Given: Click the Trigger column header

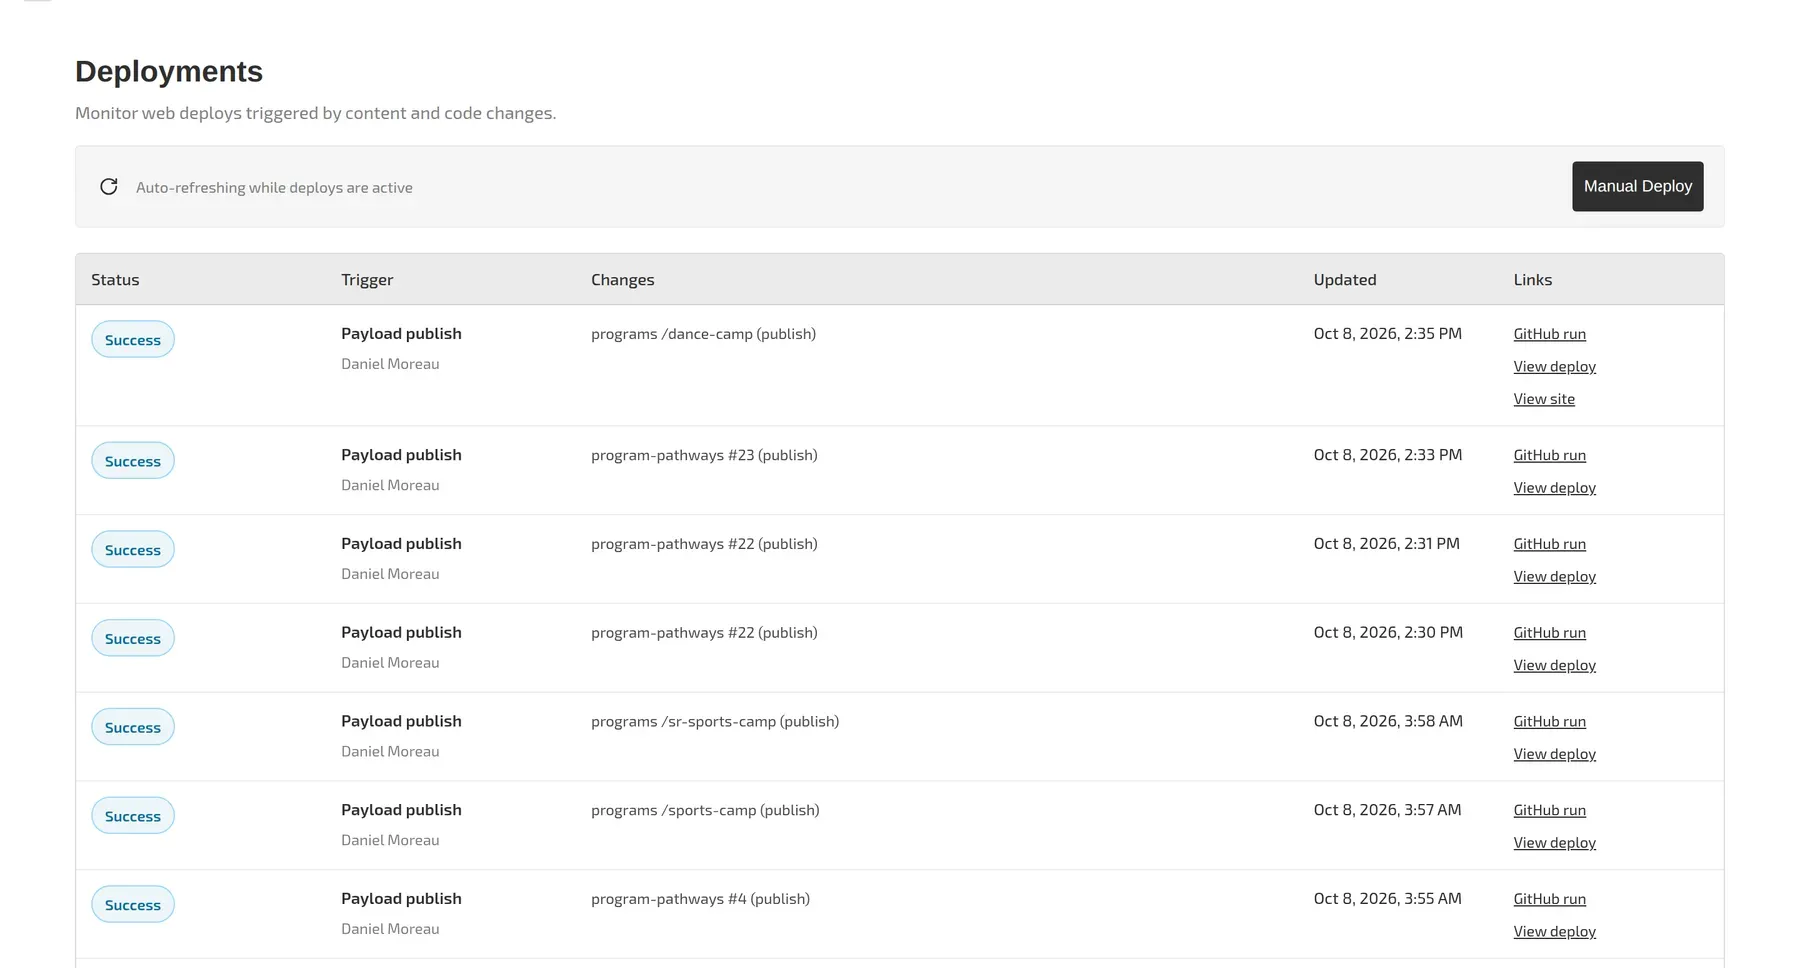Looking at the screenshot, I should [367, 280].
